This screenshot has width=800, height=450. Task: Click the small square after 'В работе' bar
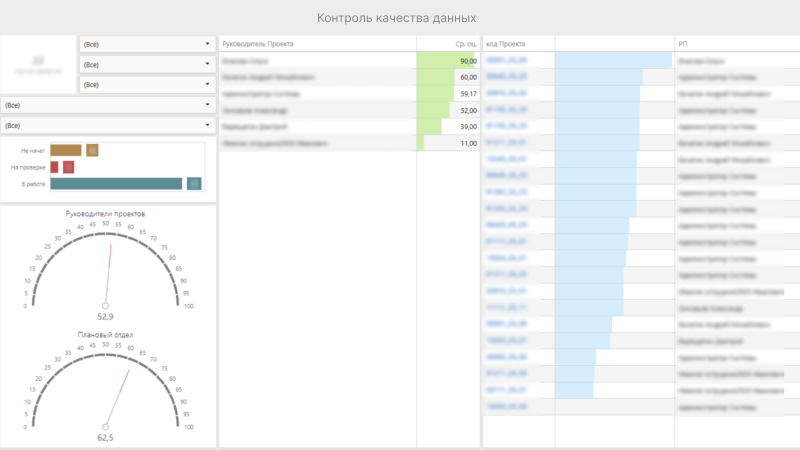(x=195, y=184)
